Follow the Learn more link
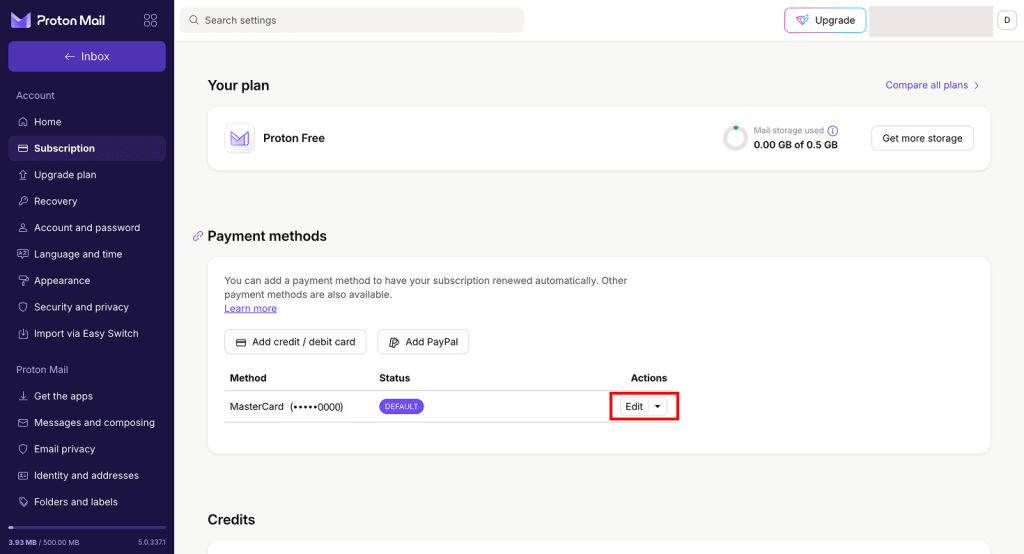The width and height of the screenshot is (1024, 554). (x=250, y=309)
